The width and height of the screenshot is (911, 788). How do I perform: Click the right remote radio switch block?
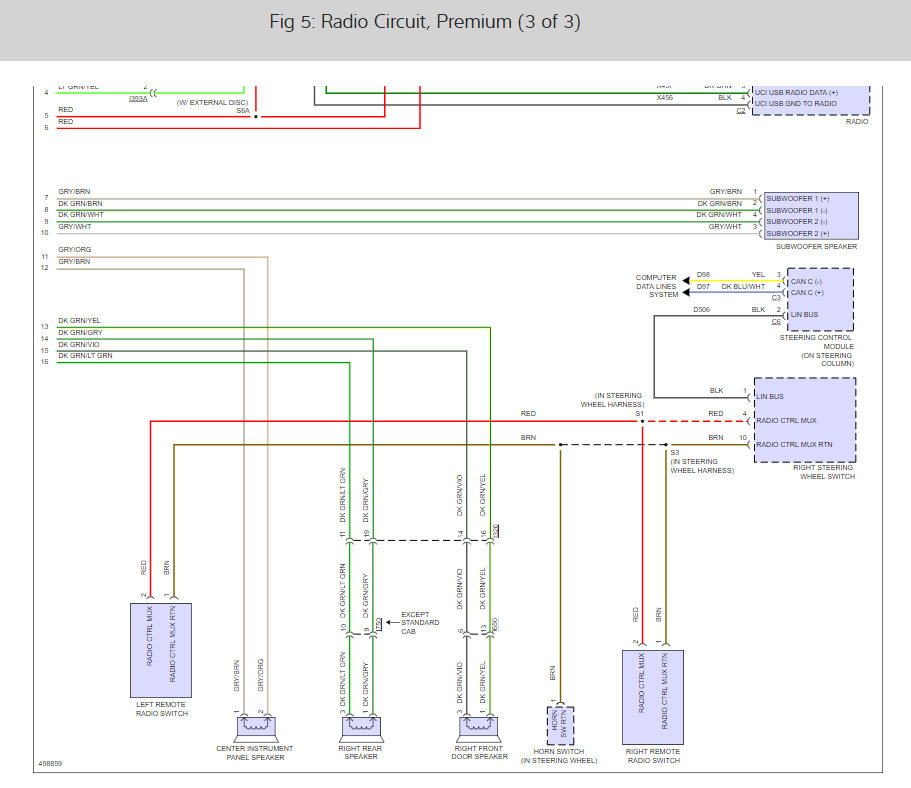653,697
